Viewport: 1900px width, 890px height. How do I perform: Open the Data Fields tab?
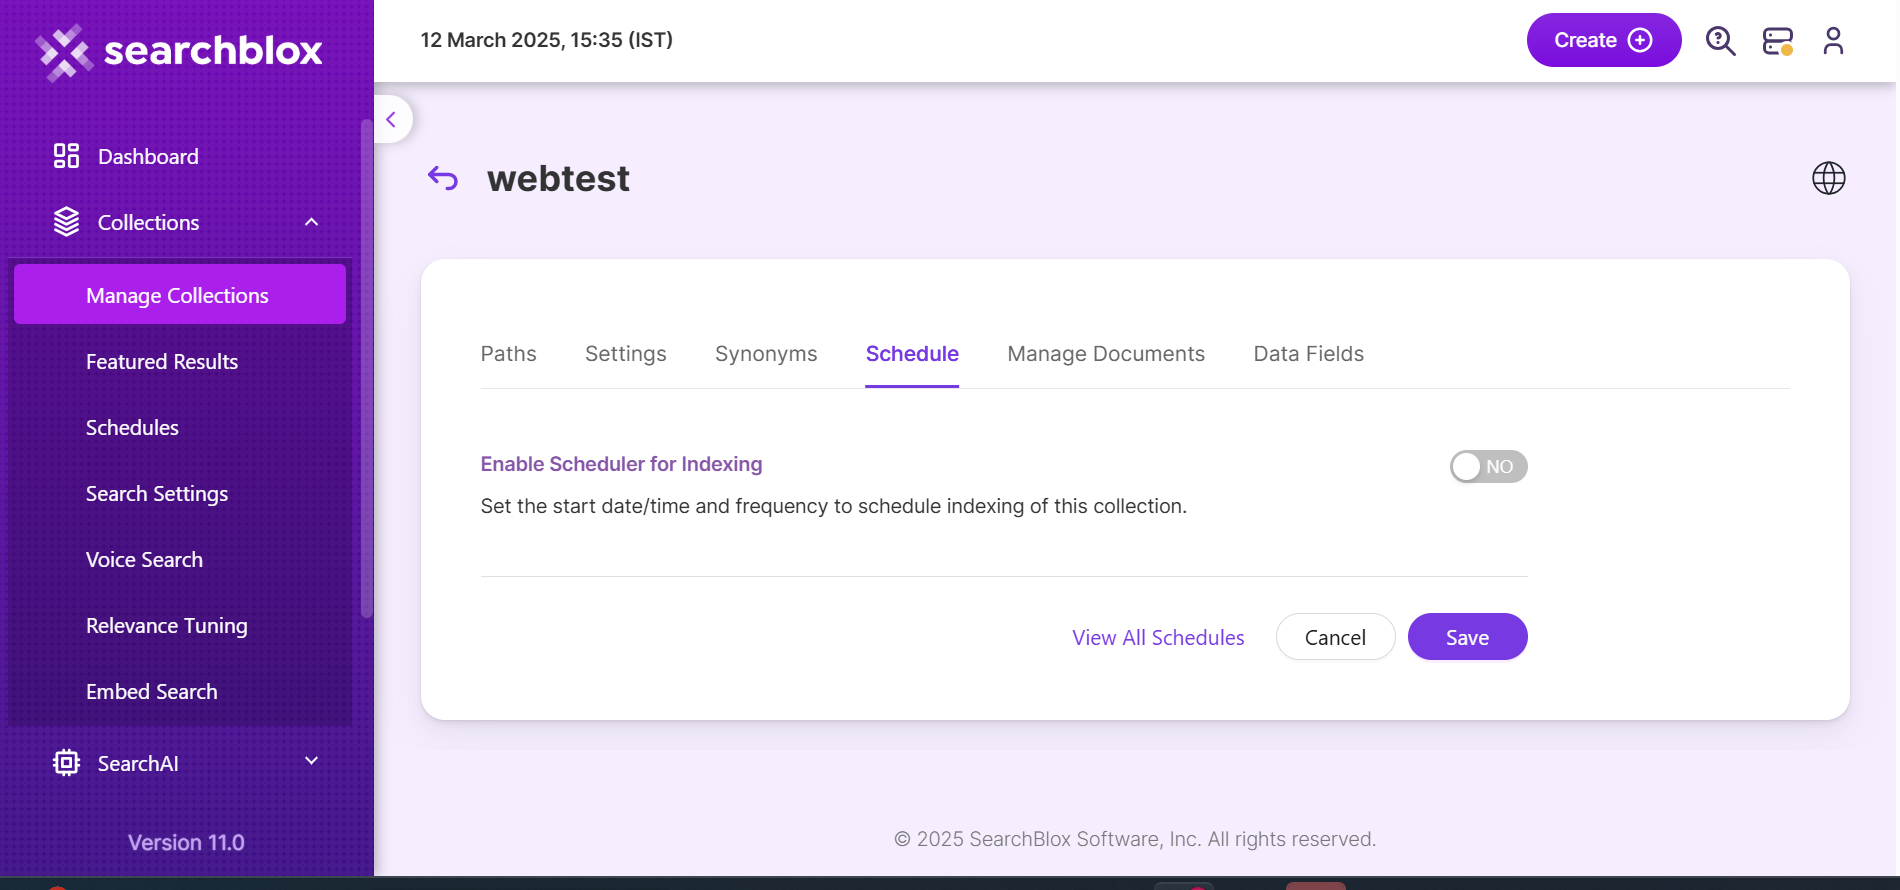click(x=1308, y=354)
